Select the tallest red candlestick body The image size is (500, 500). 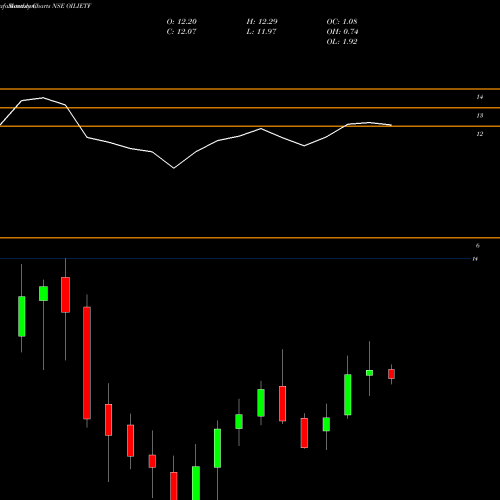(x=87, y=363)
